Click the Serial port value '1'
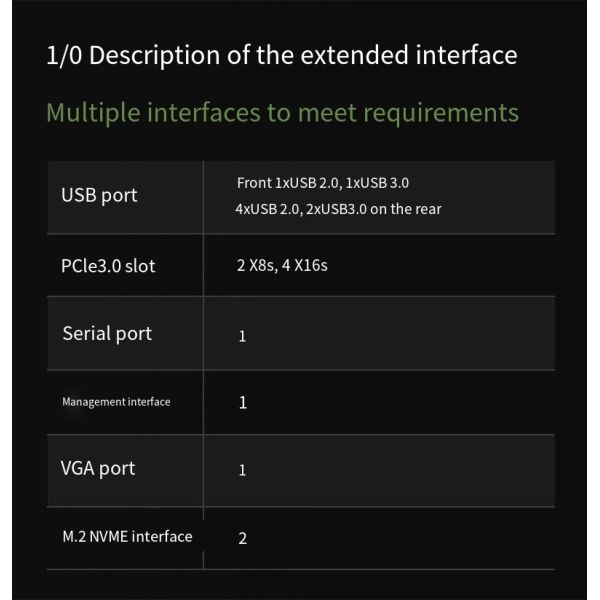This screenshot has width=600, height=600. click(x=242, y=336)
